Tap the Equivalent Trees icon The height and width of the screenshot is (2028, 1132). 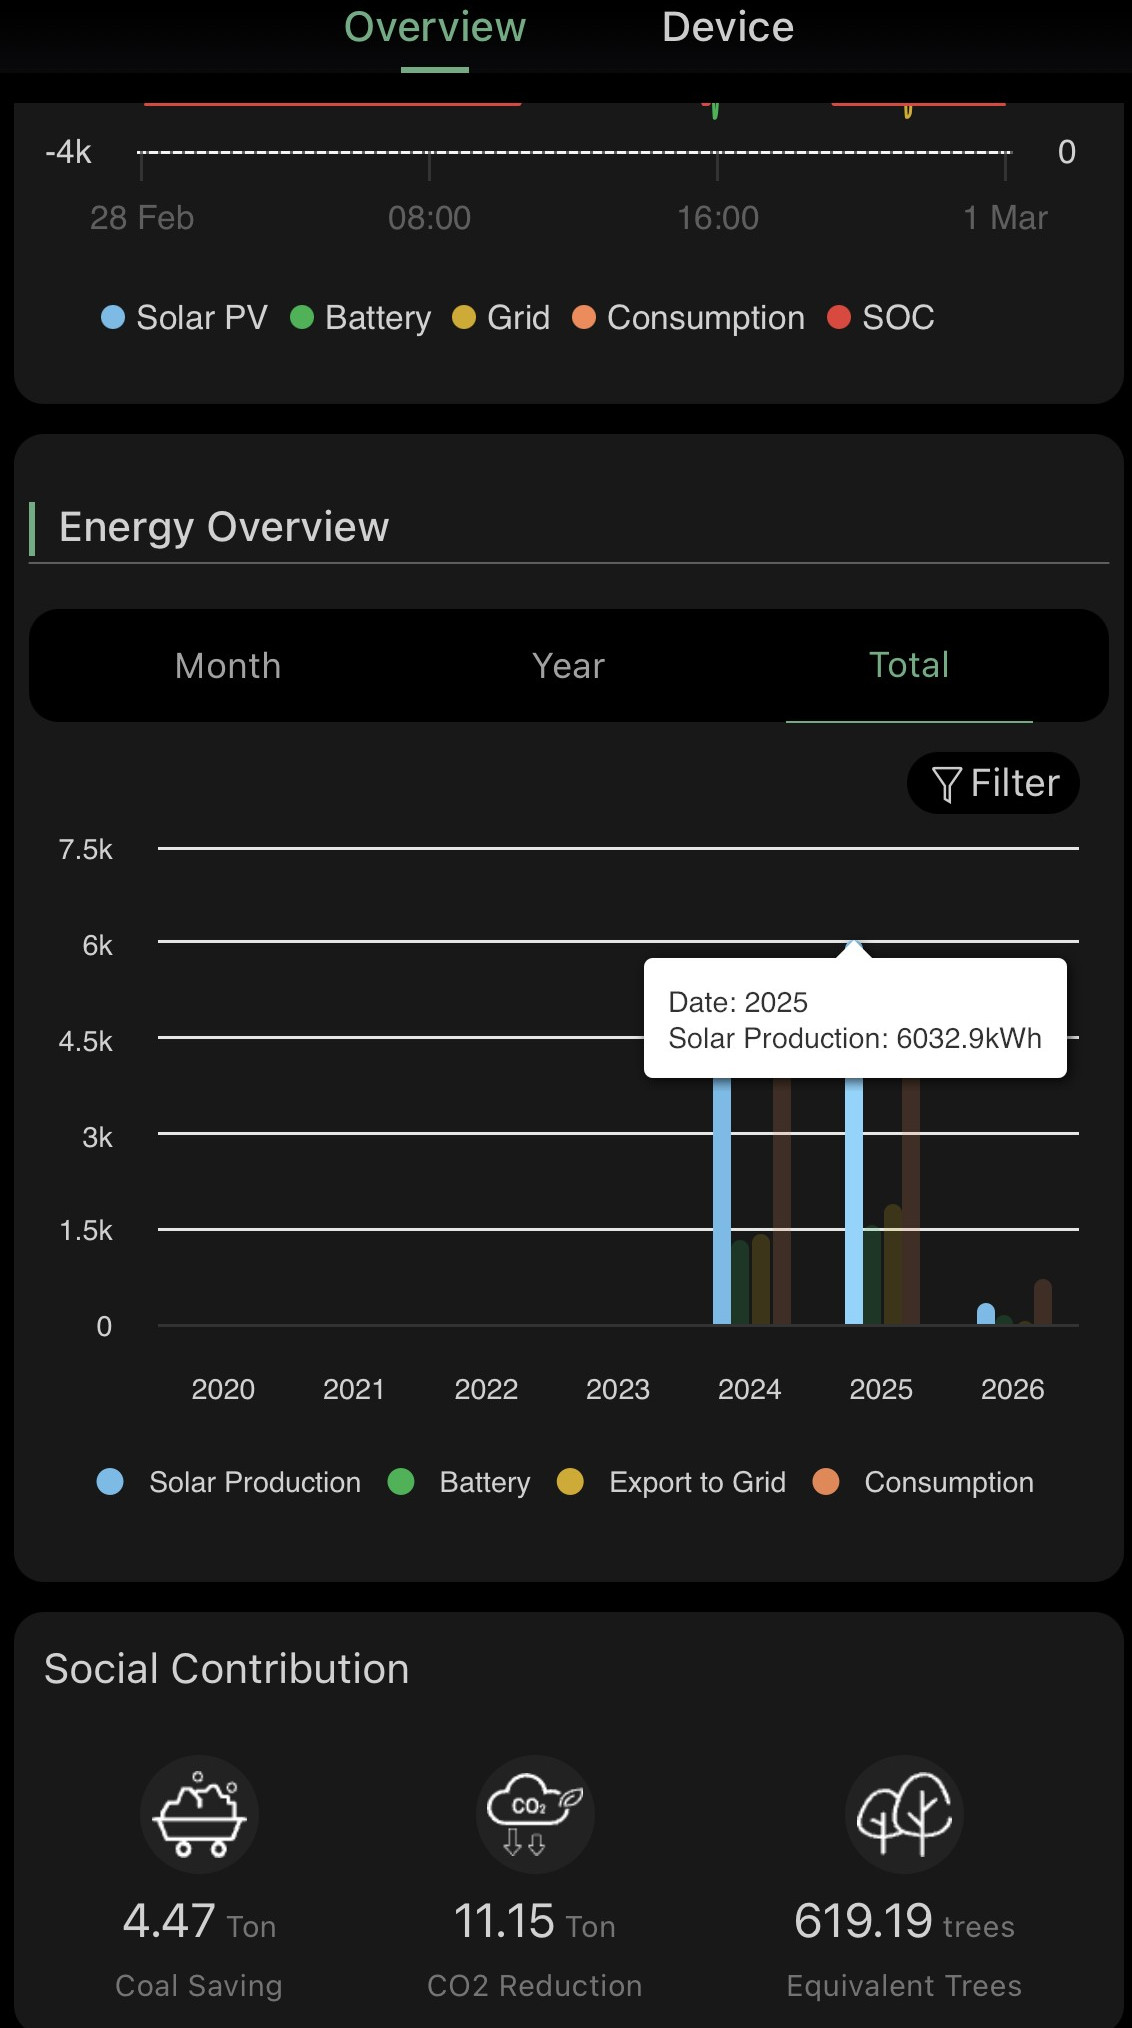pyautogui.click(x=904, y=1814)
